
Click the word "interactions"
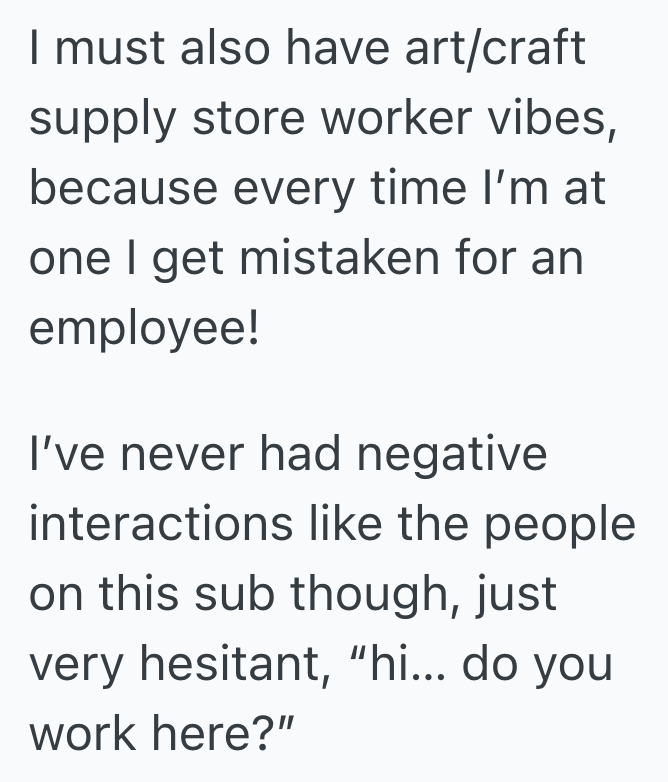click(162, 525)
